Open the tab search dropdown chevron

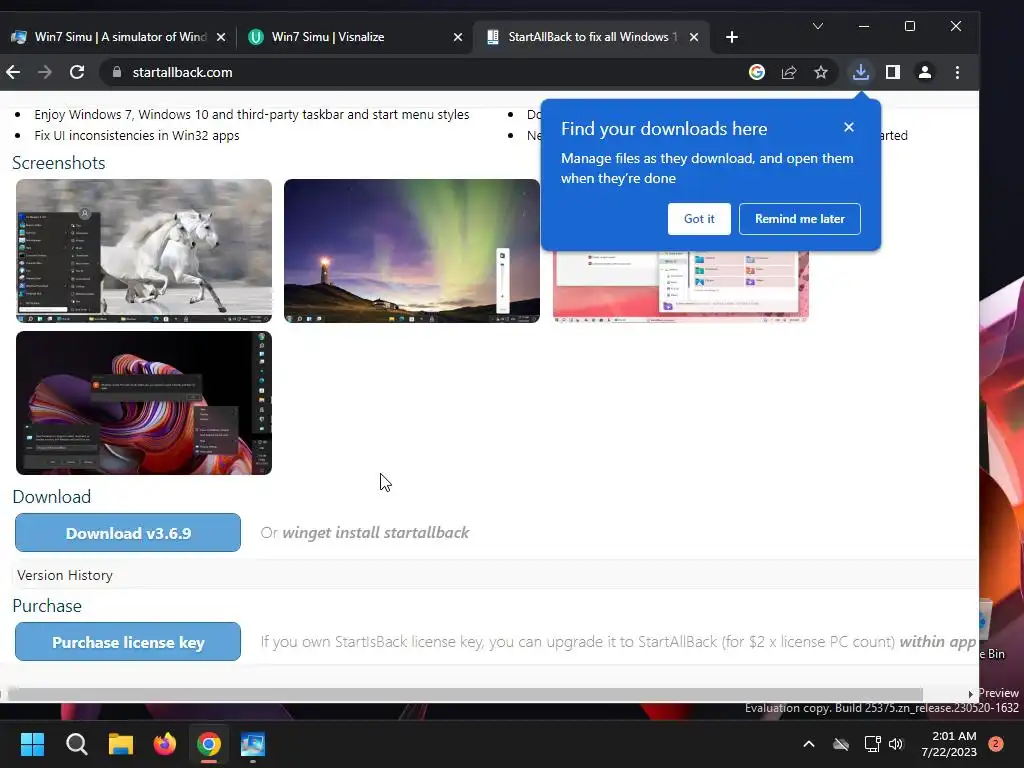coord(818,26)
